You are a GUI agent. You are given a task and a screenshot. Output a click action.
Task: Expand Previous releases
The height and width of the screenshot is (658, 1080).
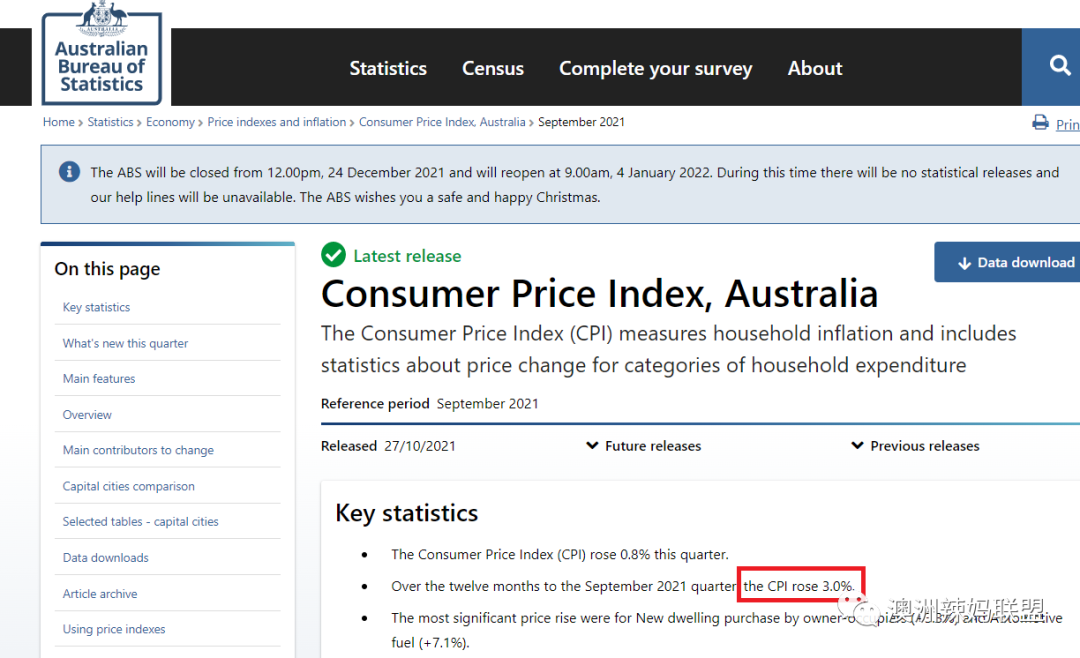(x=915, y=446)
